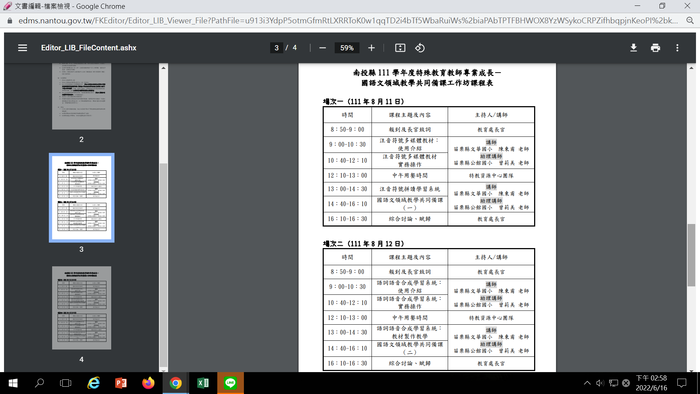700x394 pixels.
Task: Click the 8月12日 session two heading
Action: coord(363,244)
